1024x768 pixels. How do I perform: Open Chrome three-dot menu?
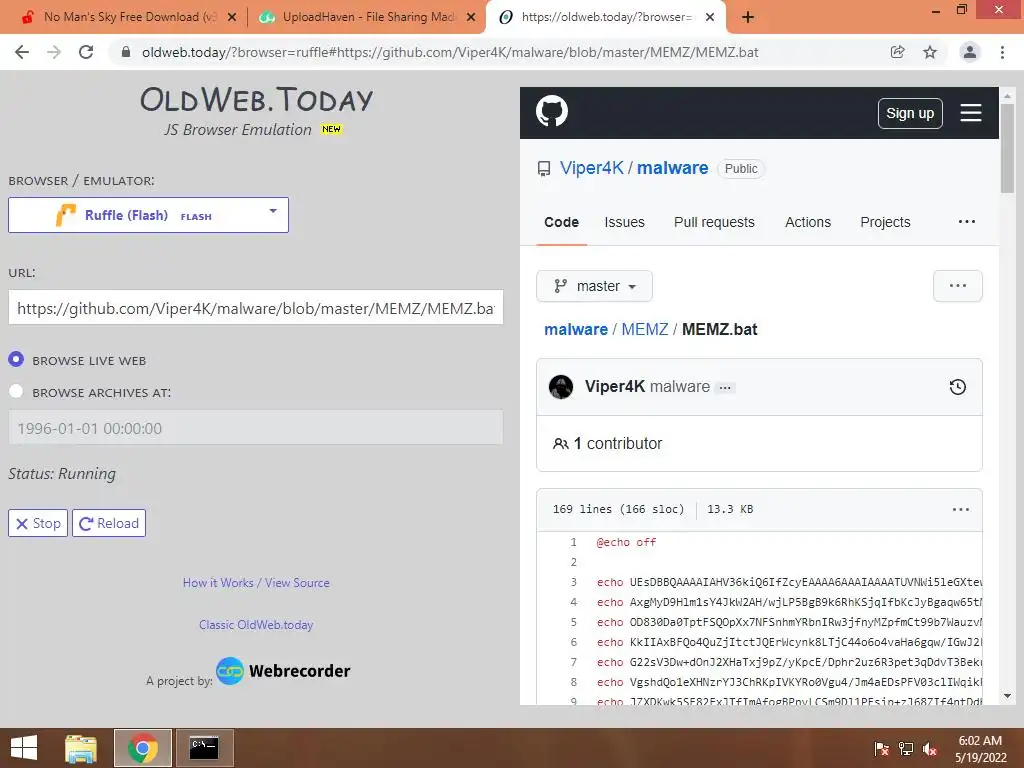tap(1002, 52)
